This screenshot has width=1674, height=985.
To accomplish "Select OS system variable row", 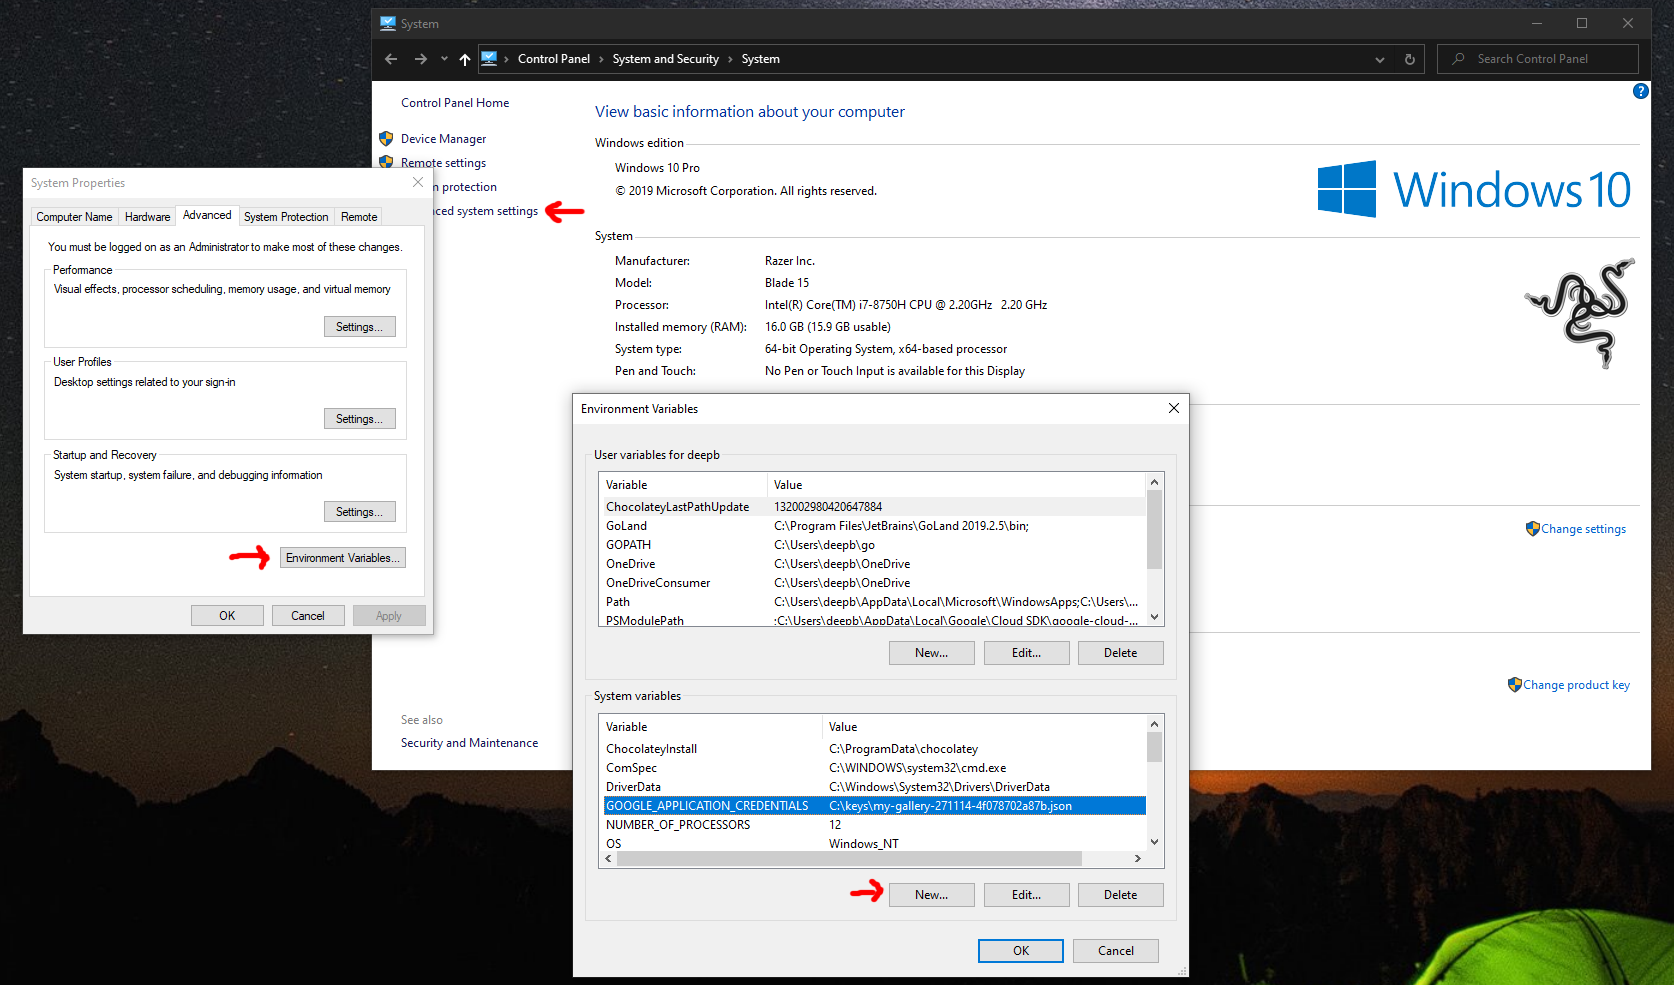I will point(873,844).
